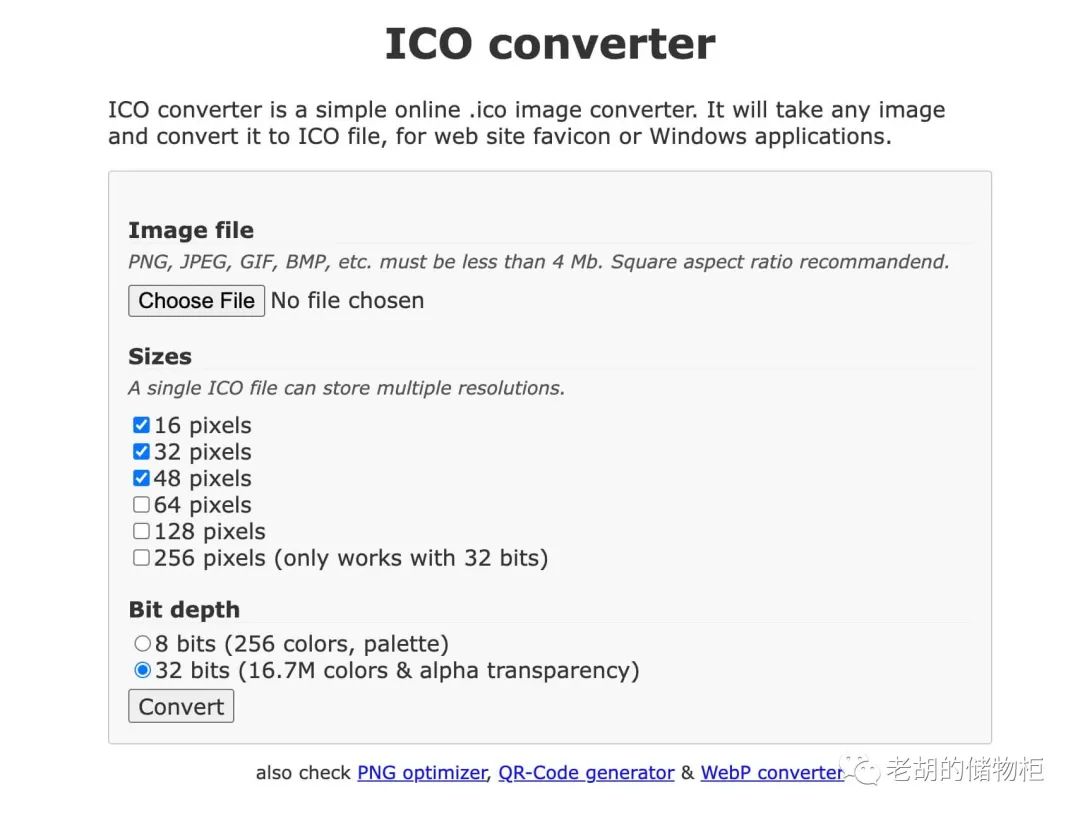Select the 32 bits color depth
The image size is (1080, 817).
[142, 670]
